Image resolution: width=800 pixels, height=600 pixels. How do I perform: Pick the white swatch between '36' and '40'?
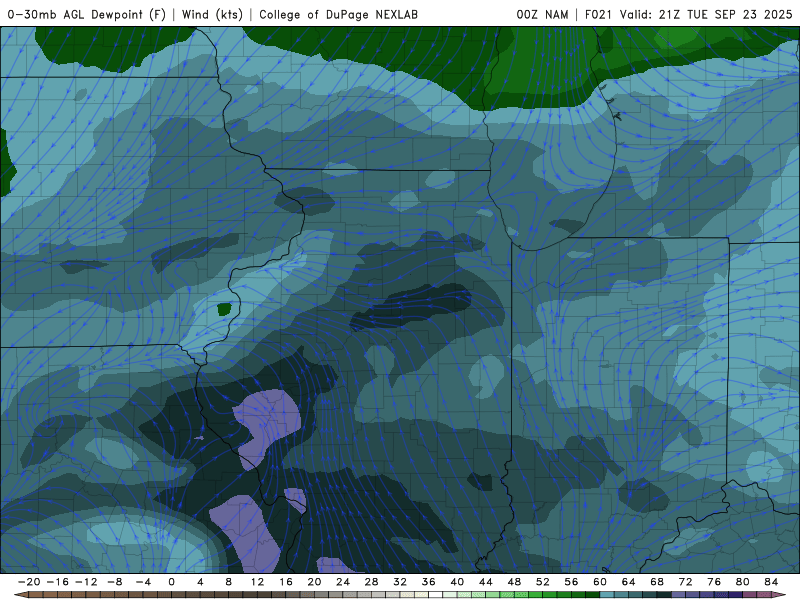tap(436, 595)
